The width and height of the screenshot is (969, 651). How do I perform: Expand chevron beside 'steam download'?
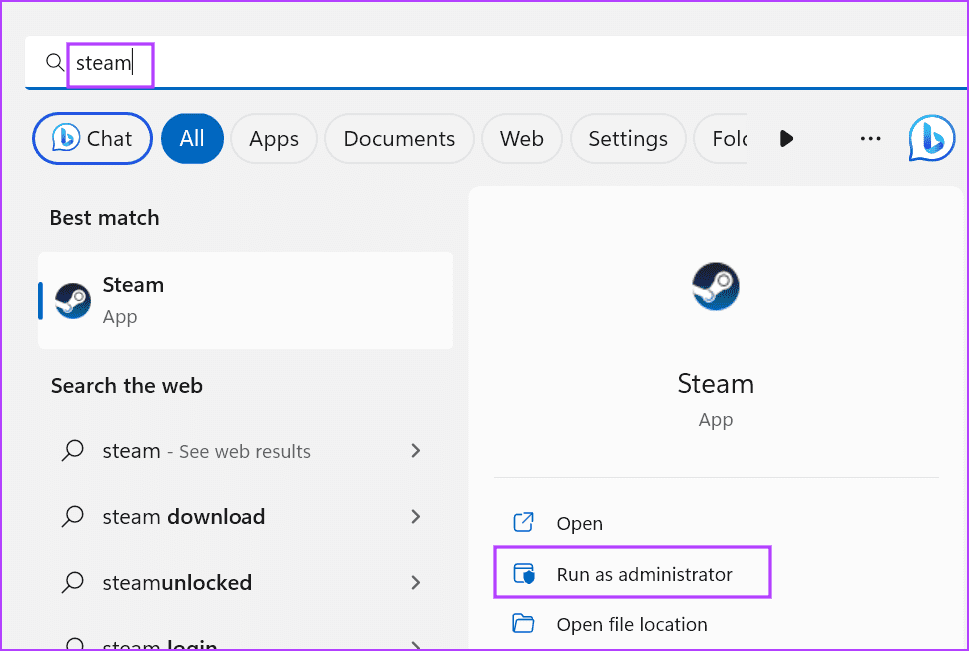point(416,516)
